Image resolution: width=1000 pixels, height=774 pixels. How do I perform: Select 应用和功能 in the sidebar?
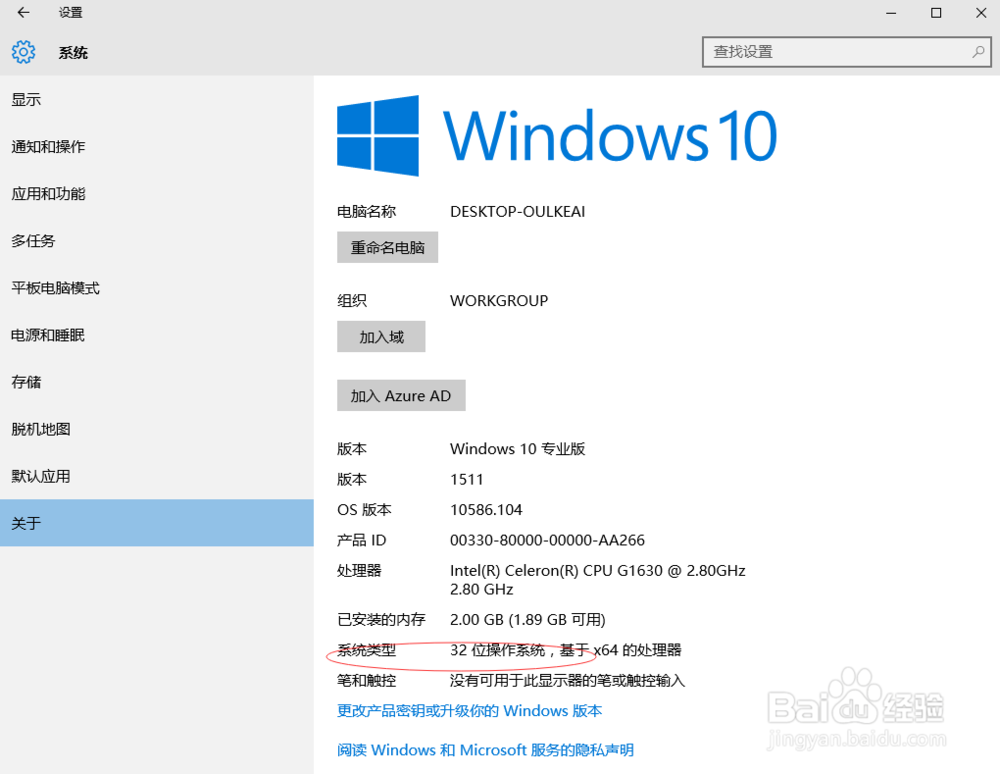(x=157, y=194)
